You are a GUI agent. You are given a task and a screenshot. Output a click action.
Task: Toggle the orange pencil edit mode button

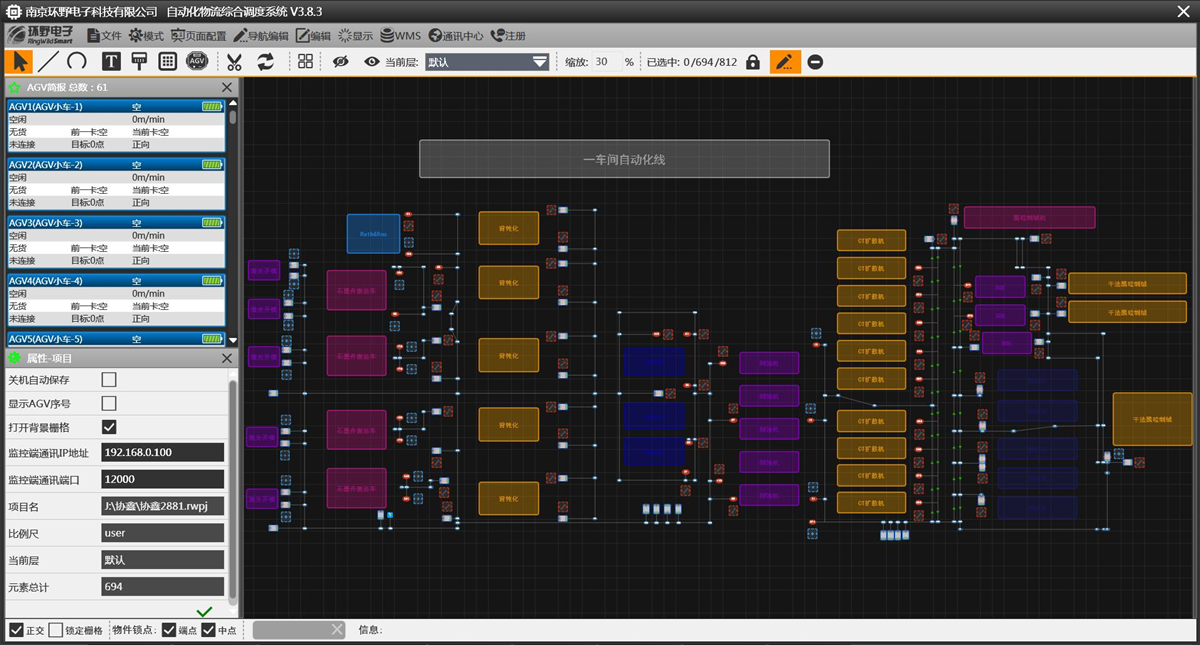pos(785,62)
